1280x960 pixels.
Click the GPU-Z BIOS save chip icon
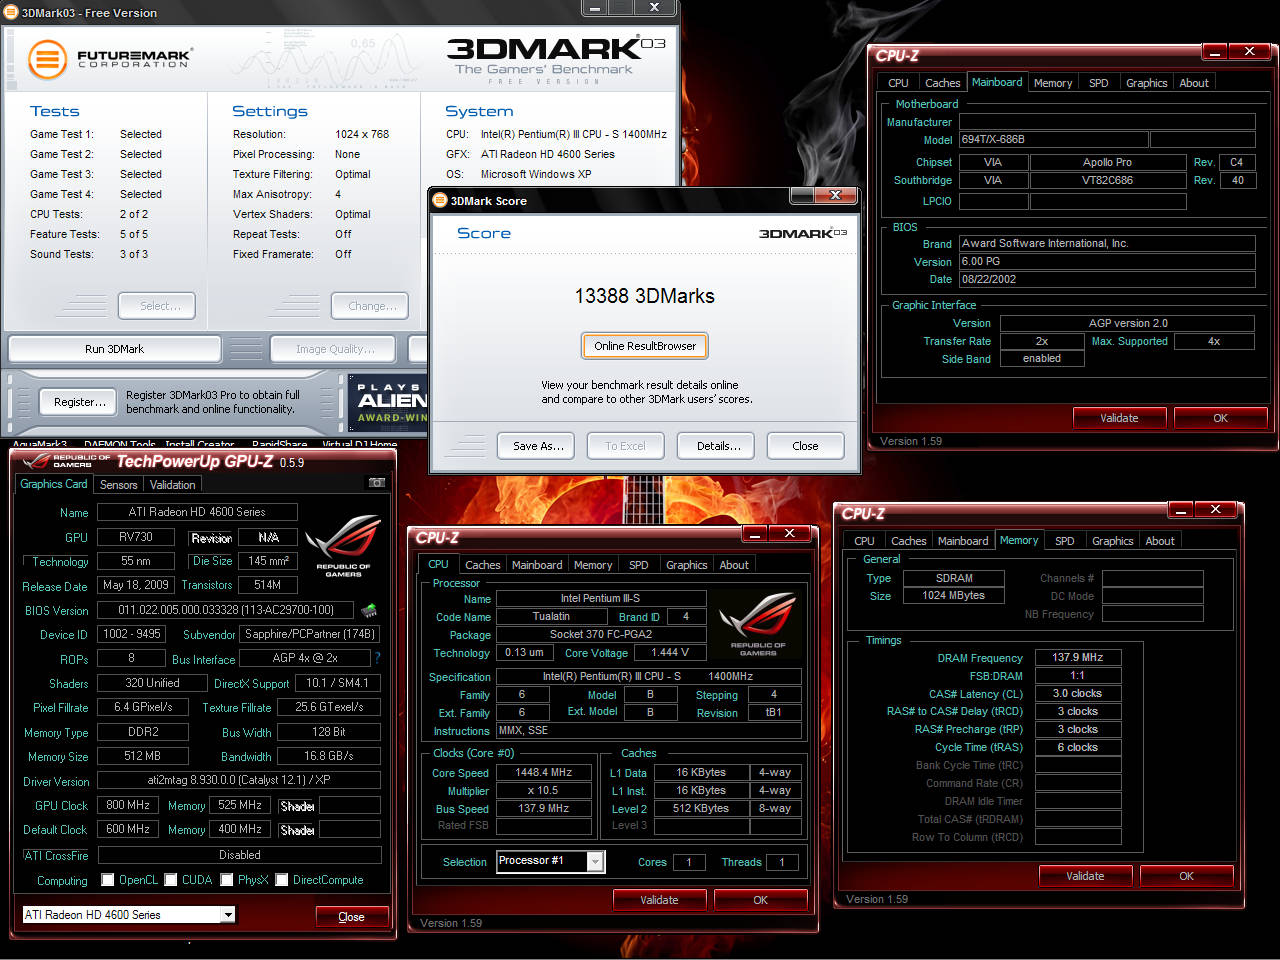tap(369, 610)
